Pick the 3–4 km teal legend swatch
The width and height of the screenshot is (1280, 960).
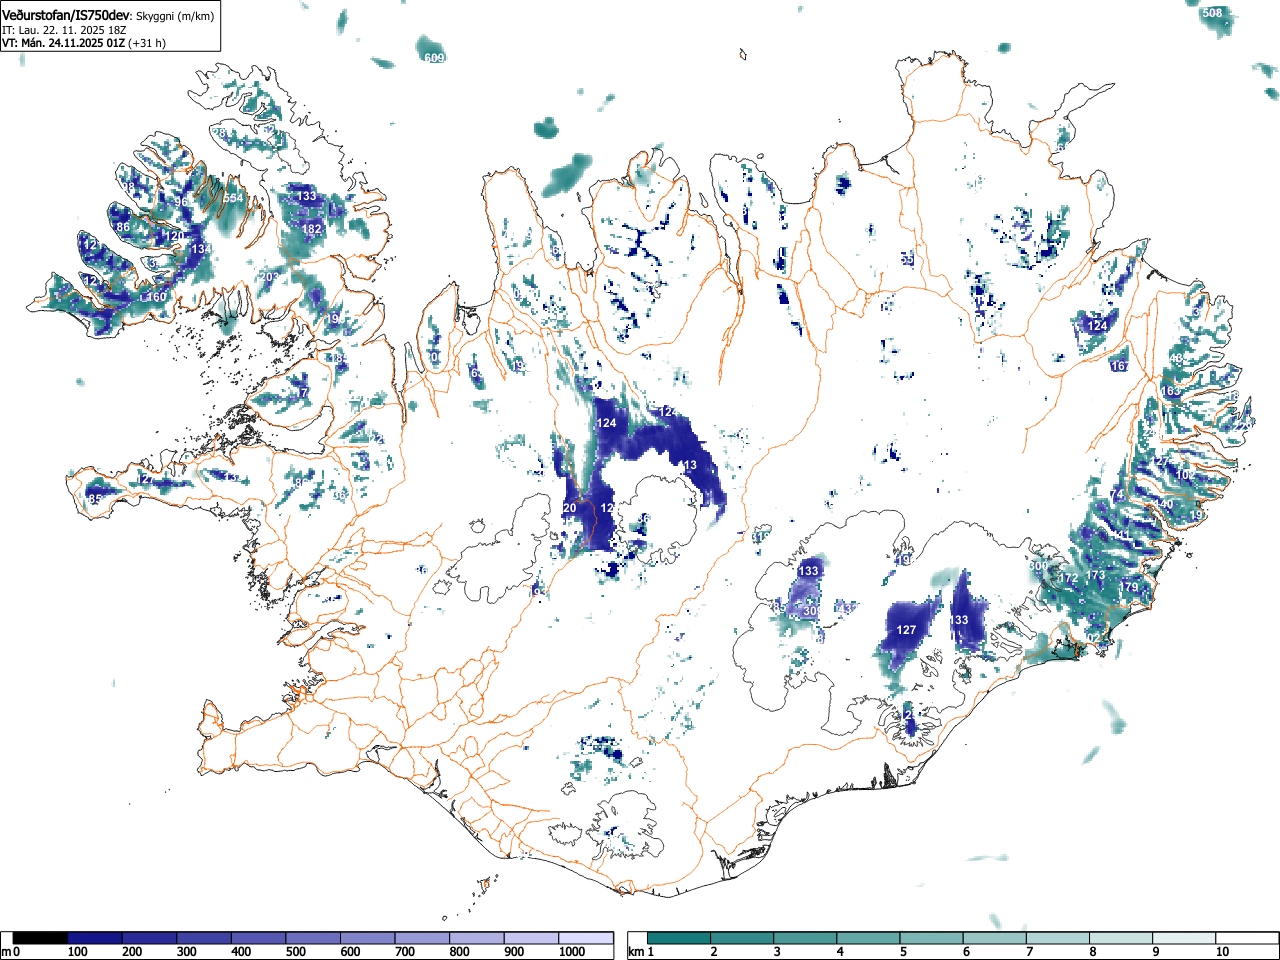[x=807, y=938]
